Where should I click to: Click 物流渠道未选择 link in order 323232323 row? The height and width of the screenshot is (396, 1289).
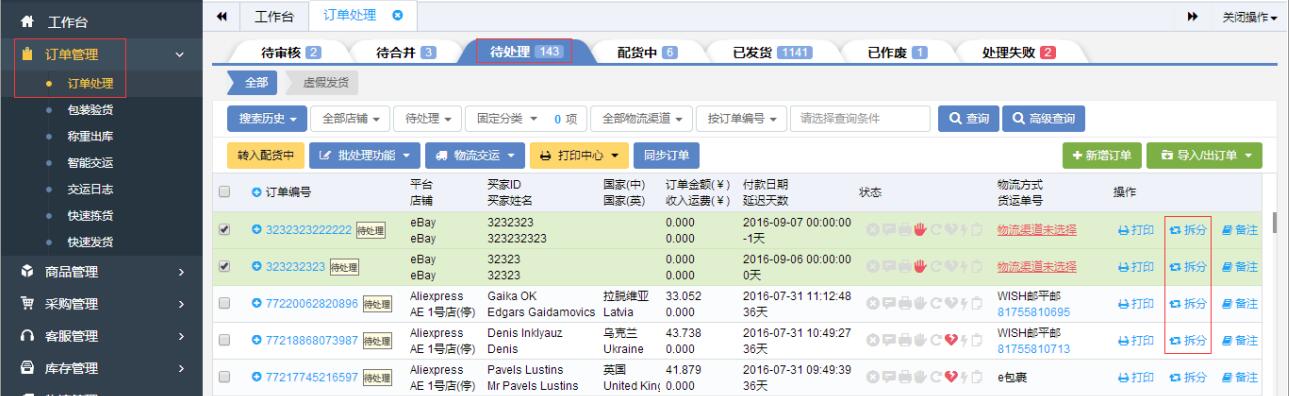[x=1036, y=266]
